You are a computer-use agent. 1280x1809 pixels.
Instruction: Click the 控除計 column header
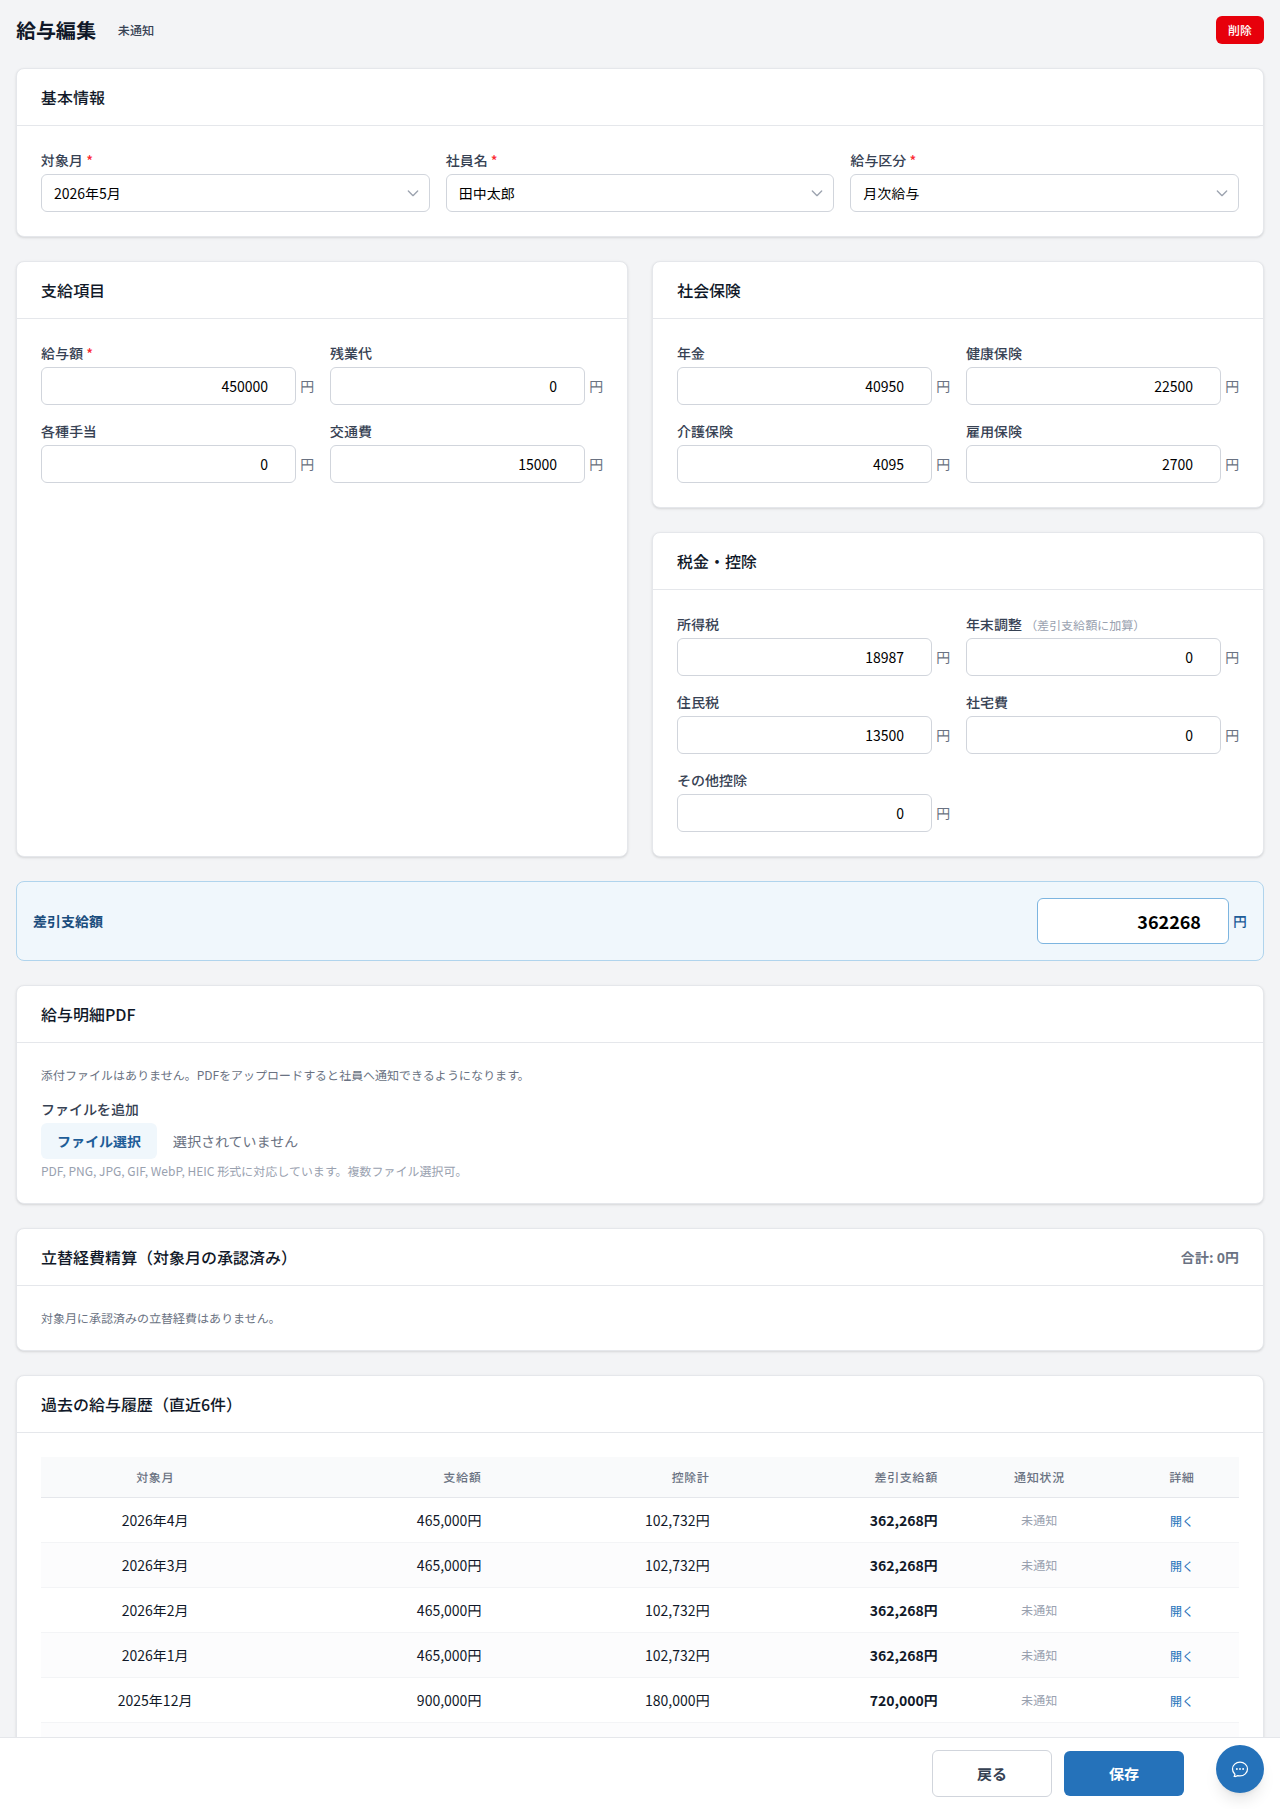[x=690, y=1477]
